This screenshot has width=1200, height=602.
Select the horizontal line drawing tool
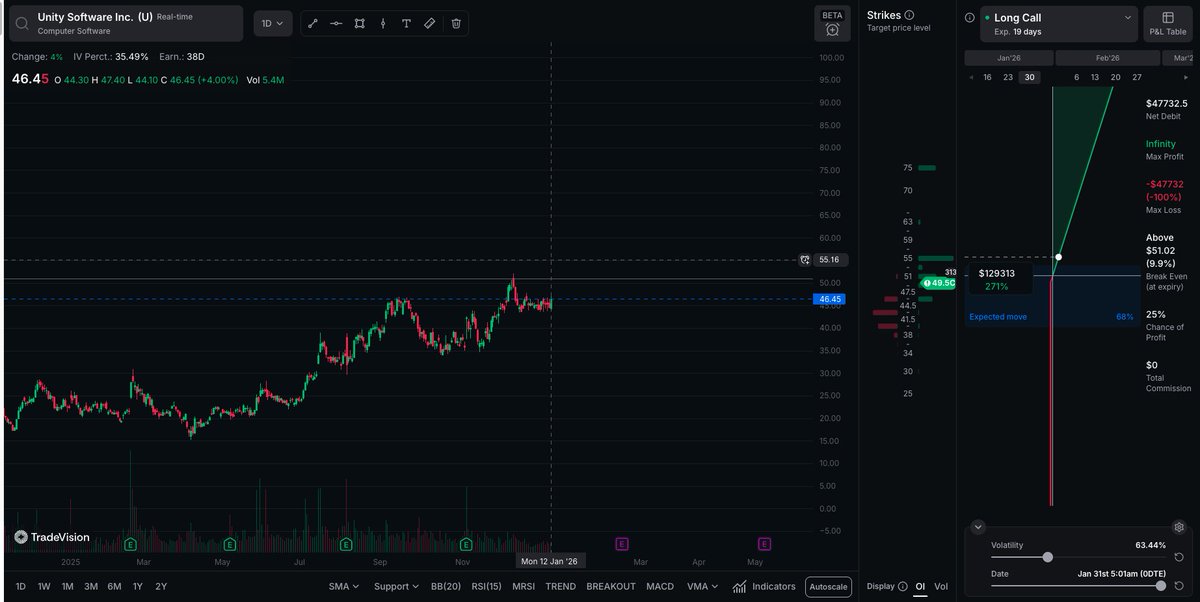336,23
